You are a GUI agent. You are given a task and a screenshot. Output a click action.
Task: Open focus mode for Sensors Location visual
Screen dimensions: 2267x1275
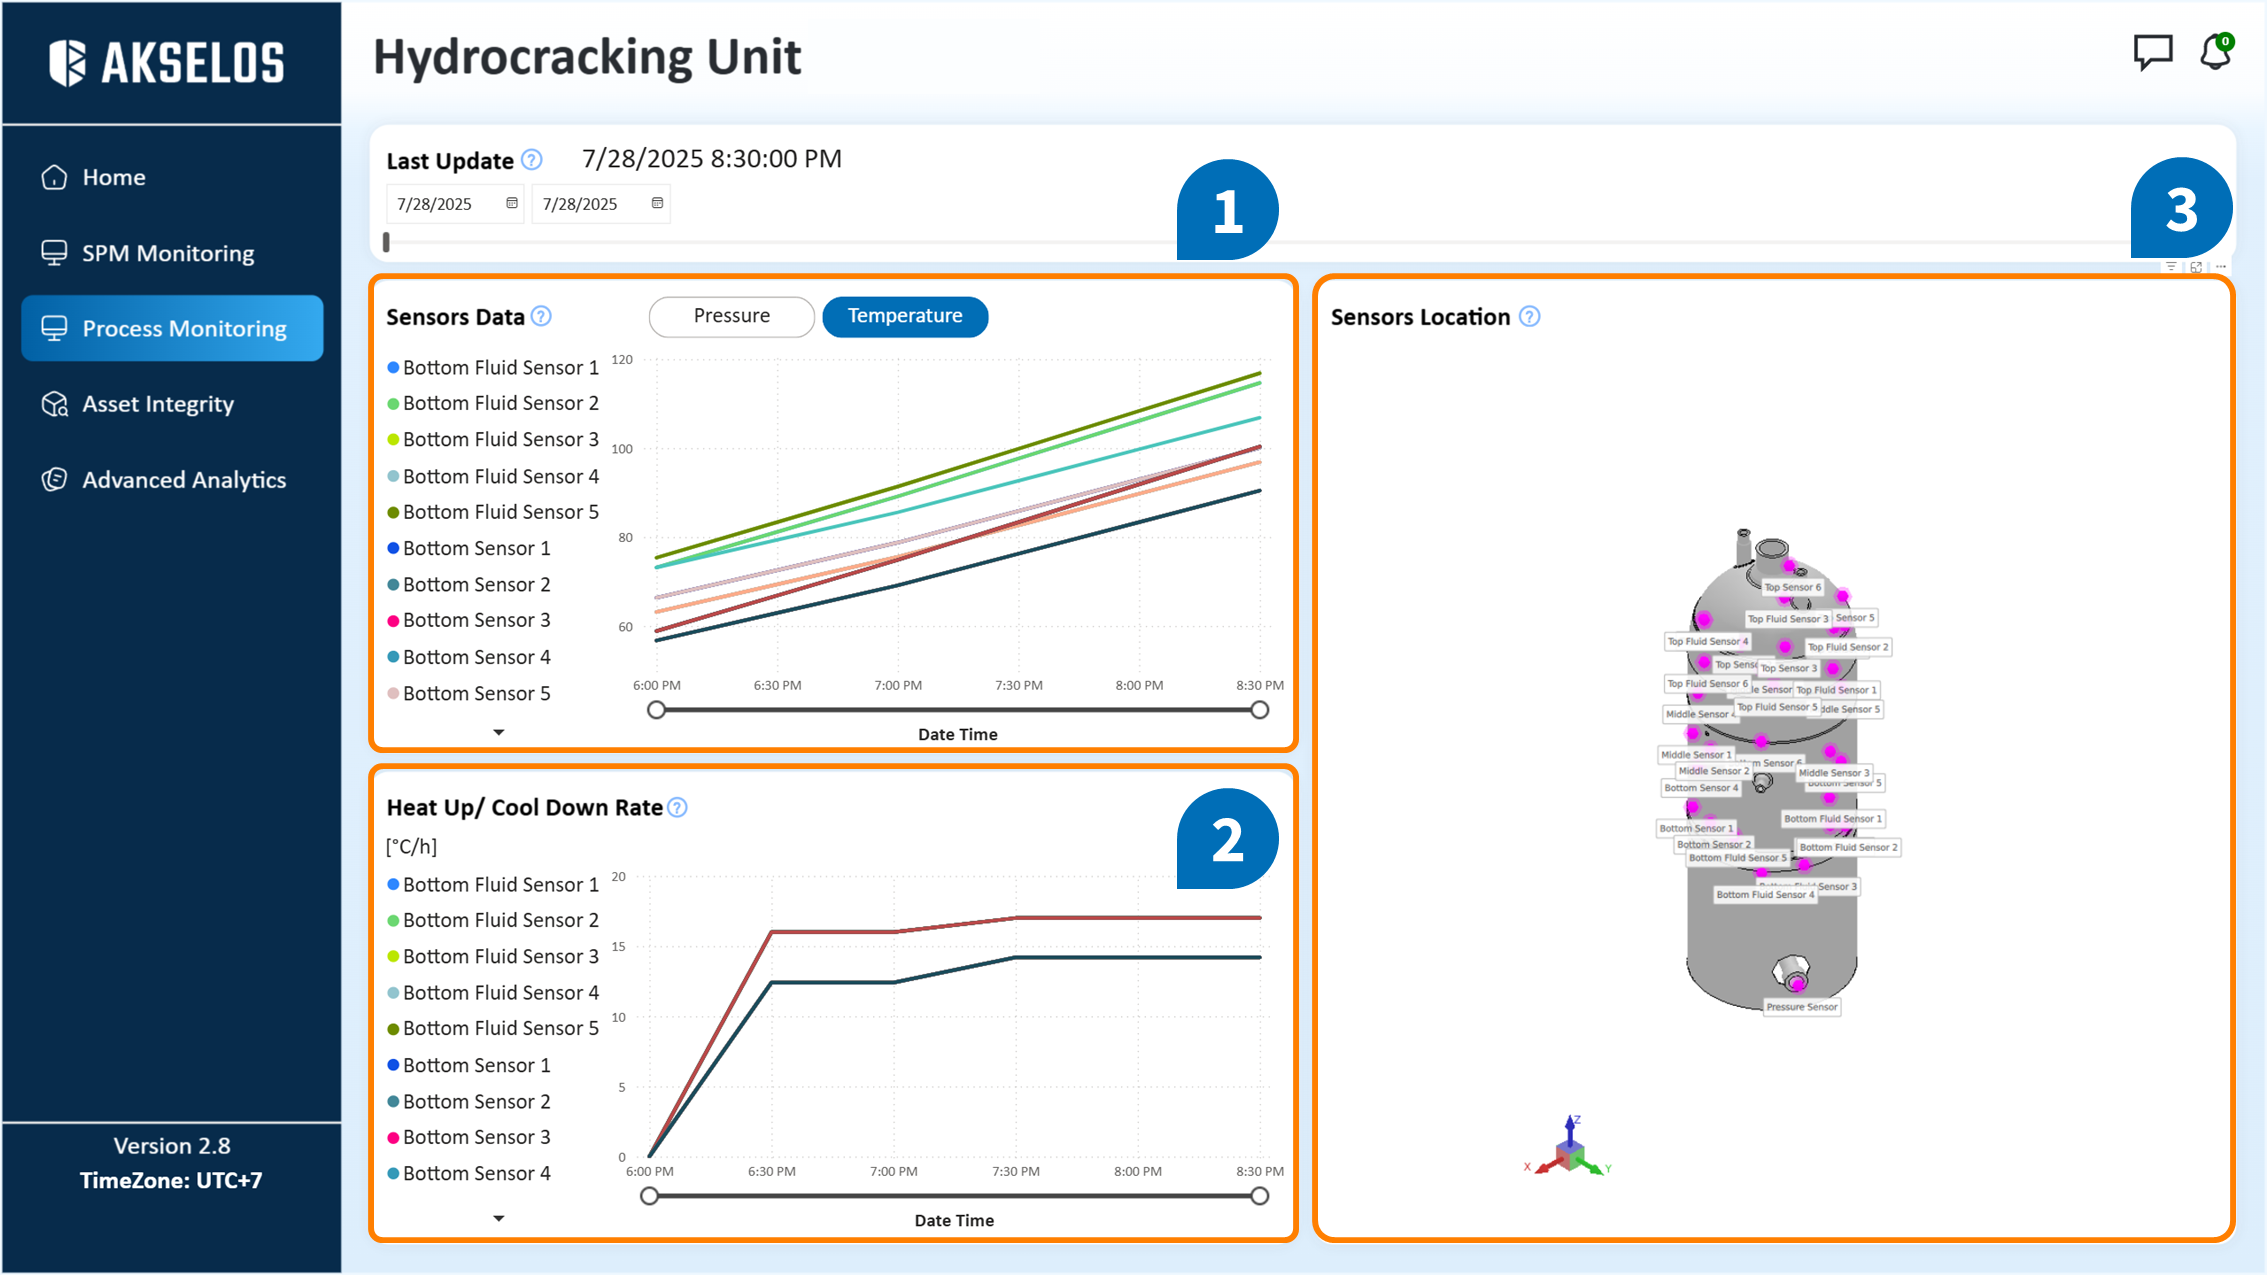[x=2196, y=267]
